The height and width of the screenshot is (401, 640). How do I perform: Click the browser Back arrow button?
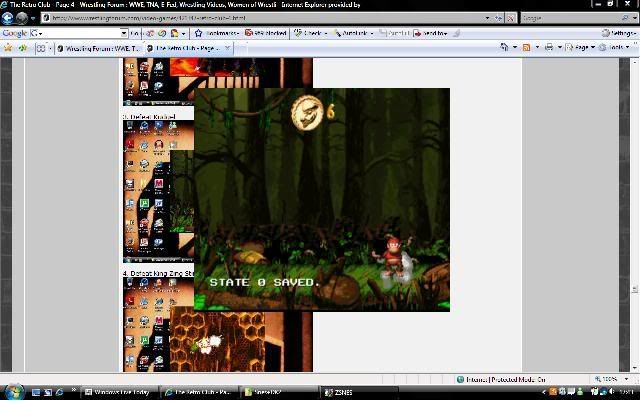click(x=7, y=18)
